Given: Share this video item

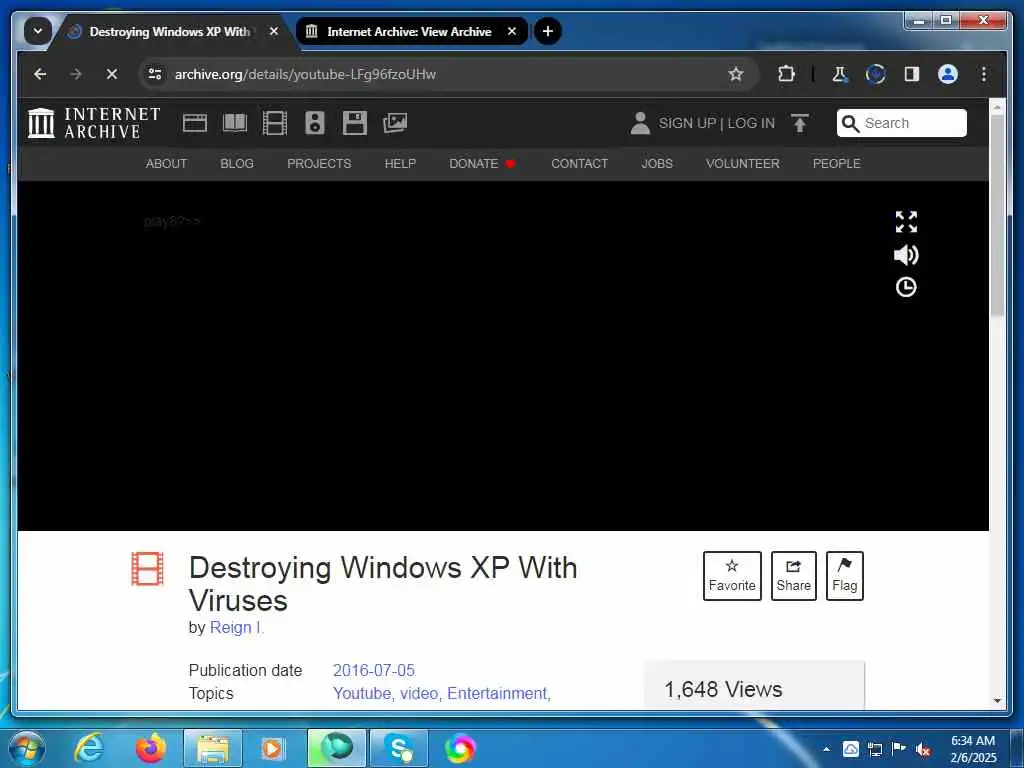Looking at the screenshot, I should 793,575.
